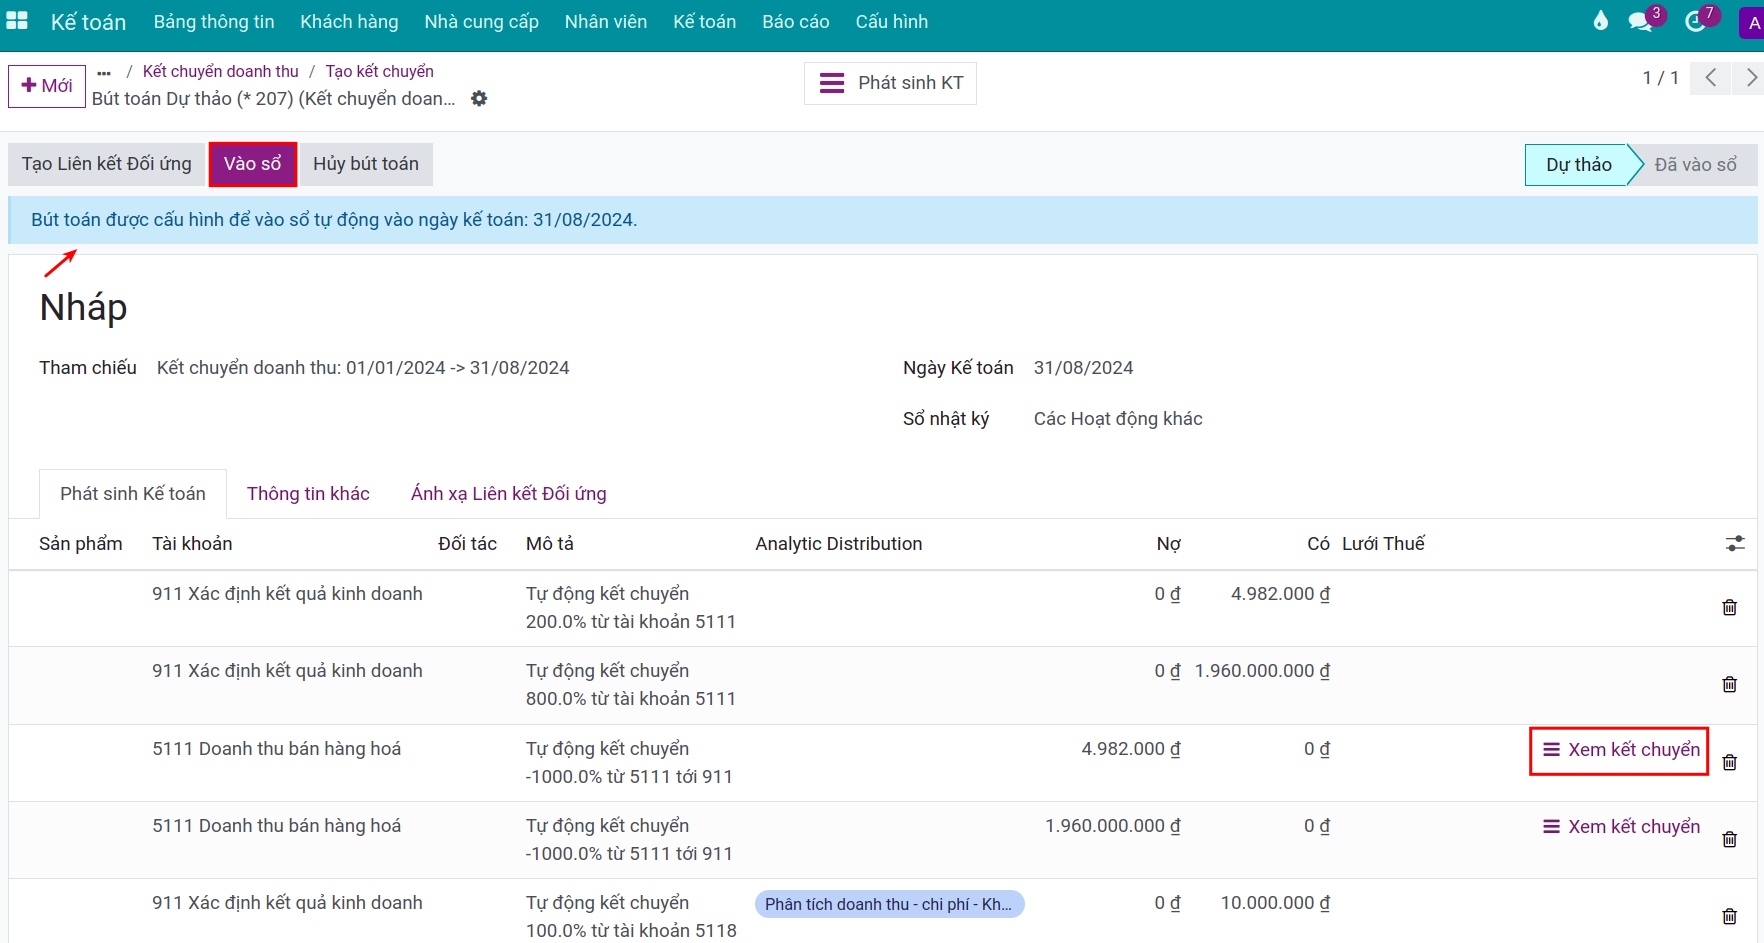Edit the Ngày Kế toán date 31/08/2024
1764x943 pixels.
tap(1083, 368)
